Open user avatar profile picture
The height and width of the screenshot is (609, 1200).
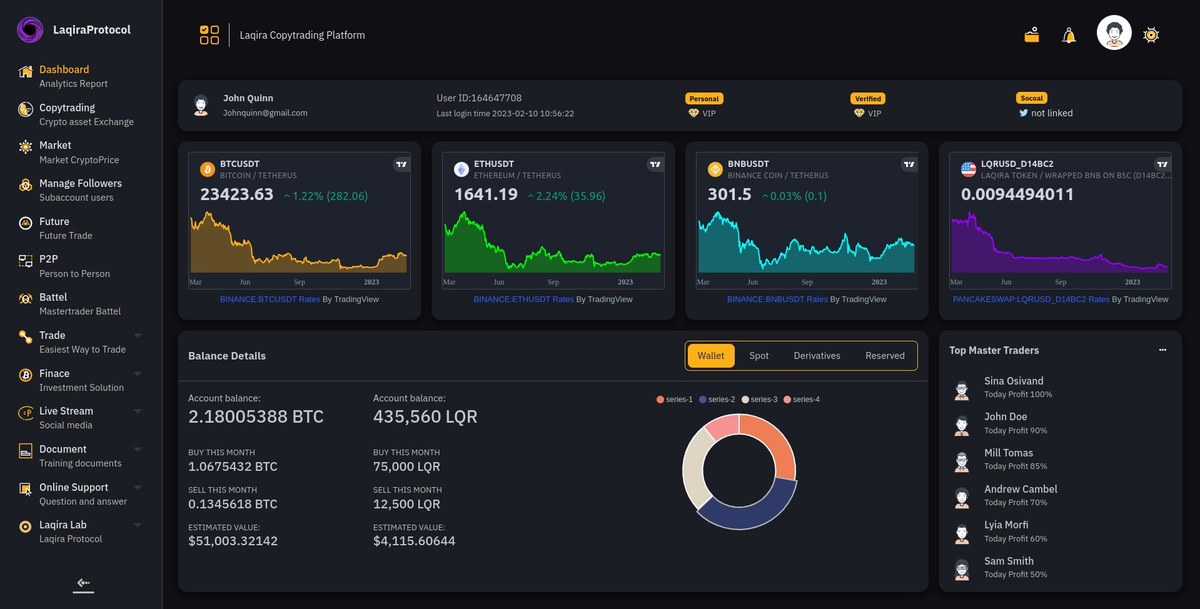click(x=1114, y=33)
